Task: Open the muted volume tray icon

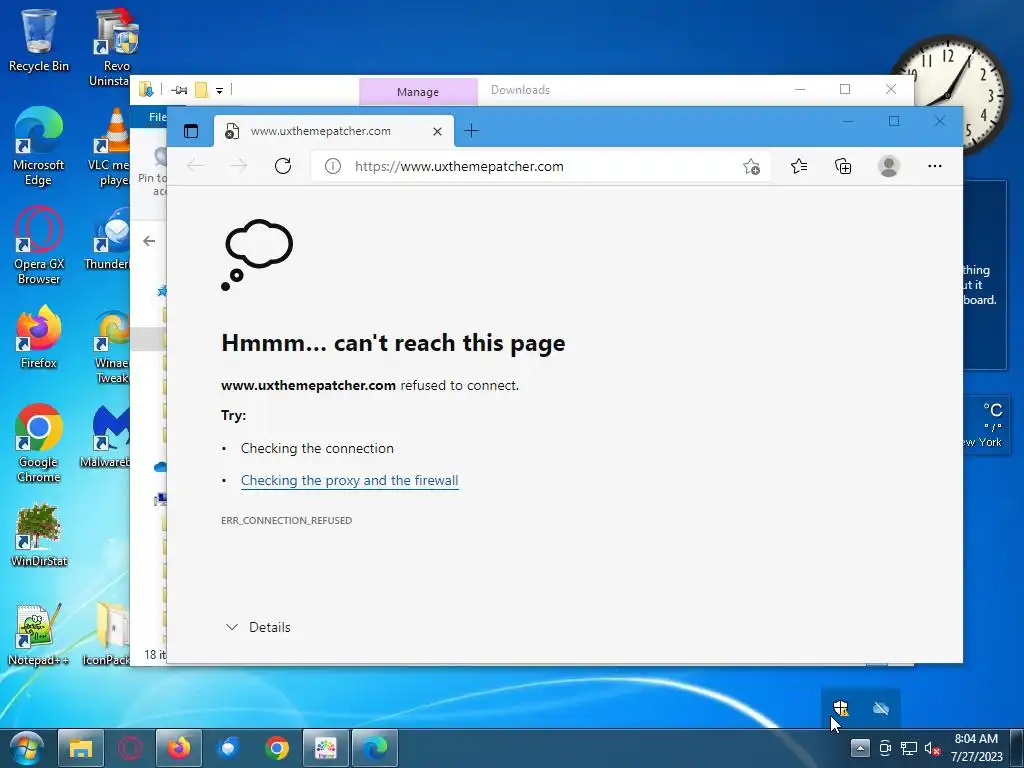Action: tap(933, 748)
